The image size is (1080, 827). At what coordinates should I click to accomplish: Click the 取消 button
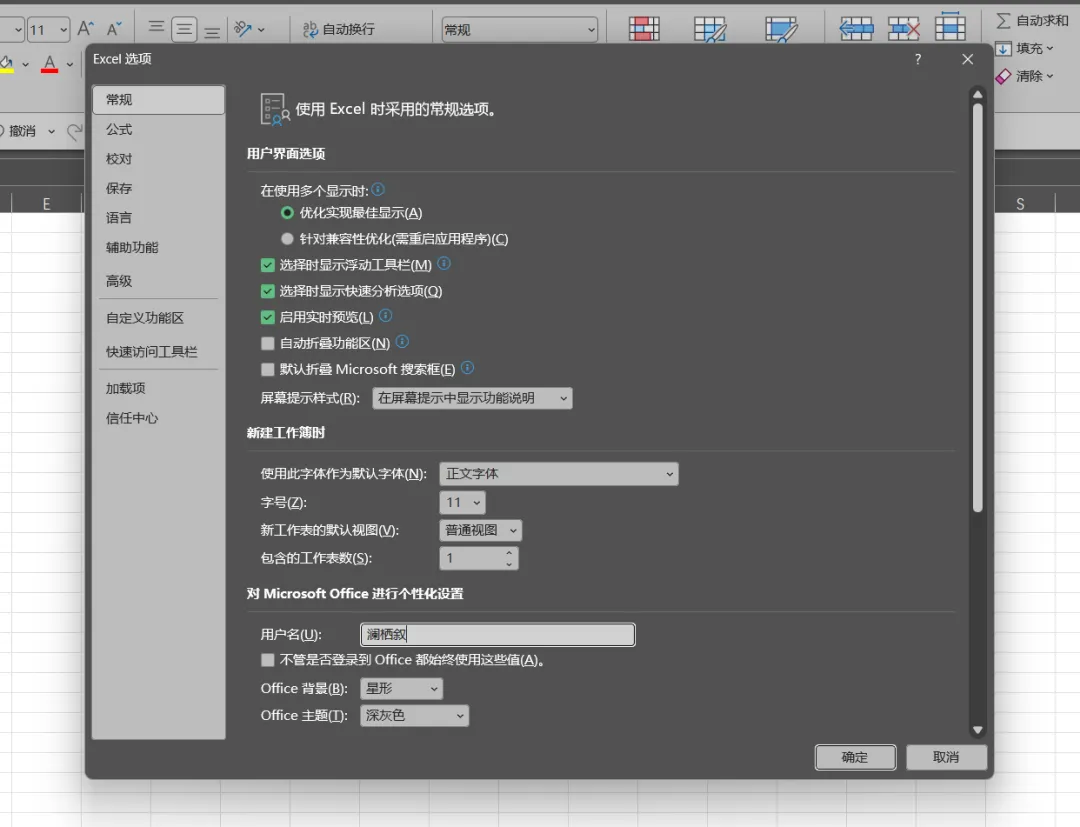(x=946, y=757)
